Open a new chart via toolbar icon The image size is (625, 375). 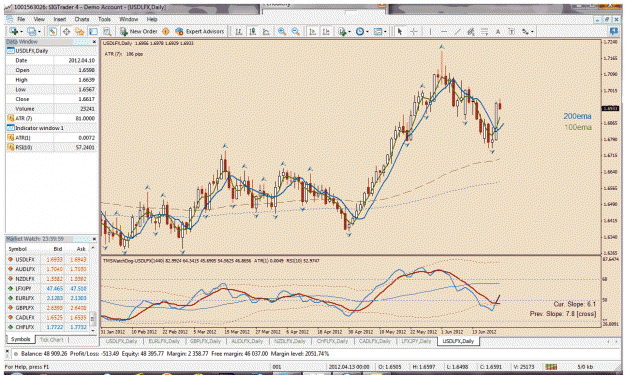click(13, 31)
